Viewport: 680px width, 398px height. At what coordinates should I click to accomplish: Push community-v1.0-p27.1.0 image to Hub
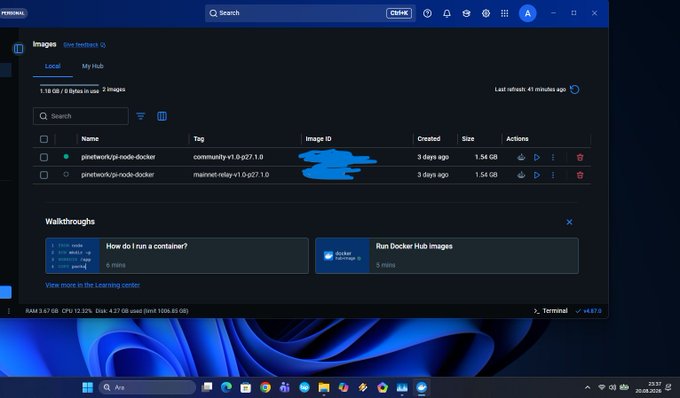pyautogui.click(x=521, y=157)
